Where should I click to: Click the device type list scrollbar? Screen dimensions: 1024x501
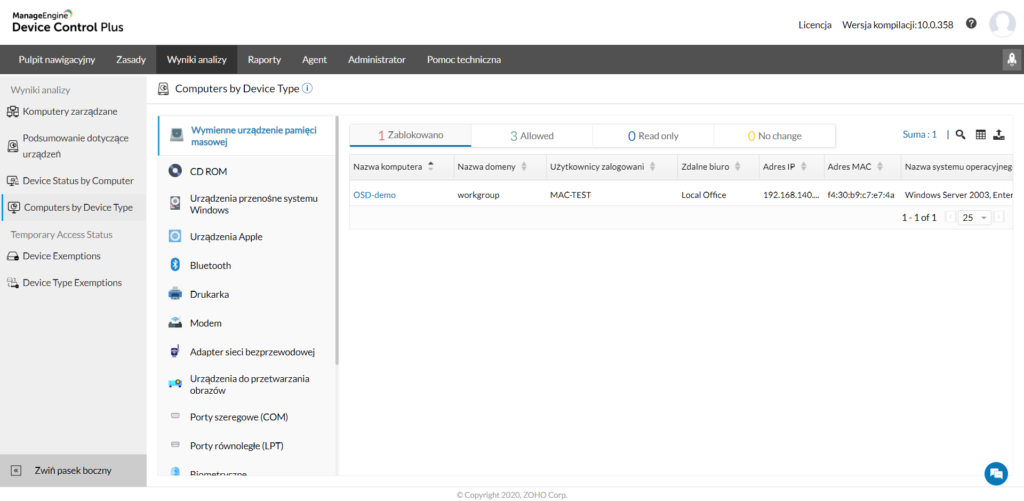click(x=337, y=240)
